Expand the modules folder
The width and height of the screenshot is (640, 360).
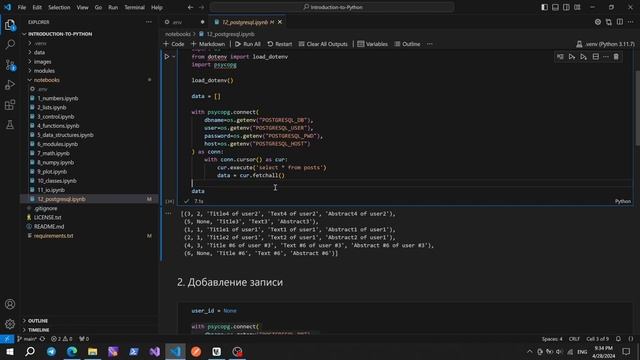(44, 71)
